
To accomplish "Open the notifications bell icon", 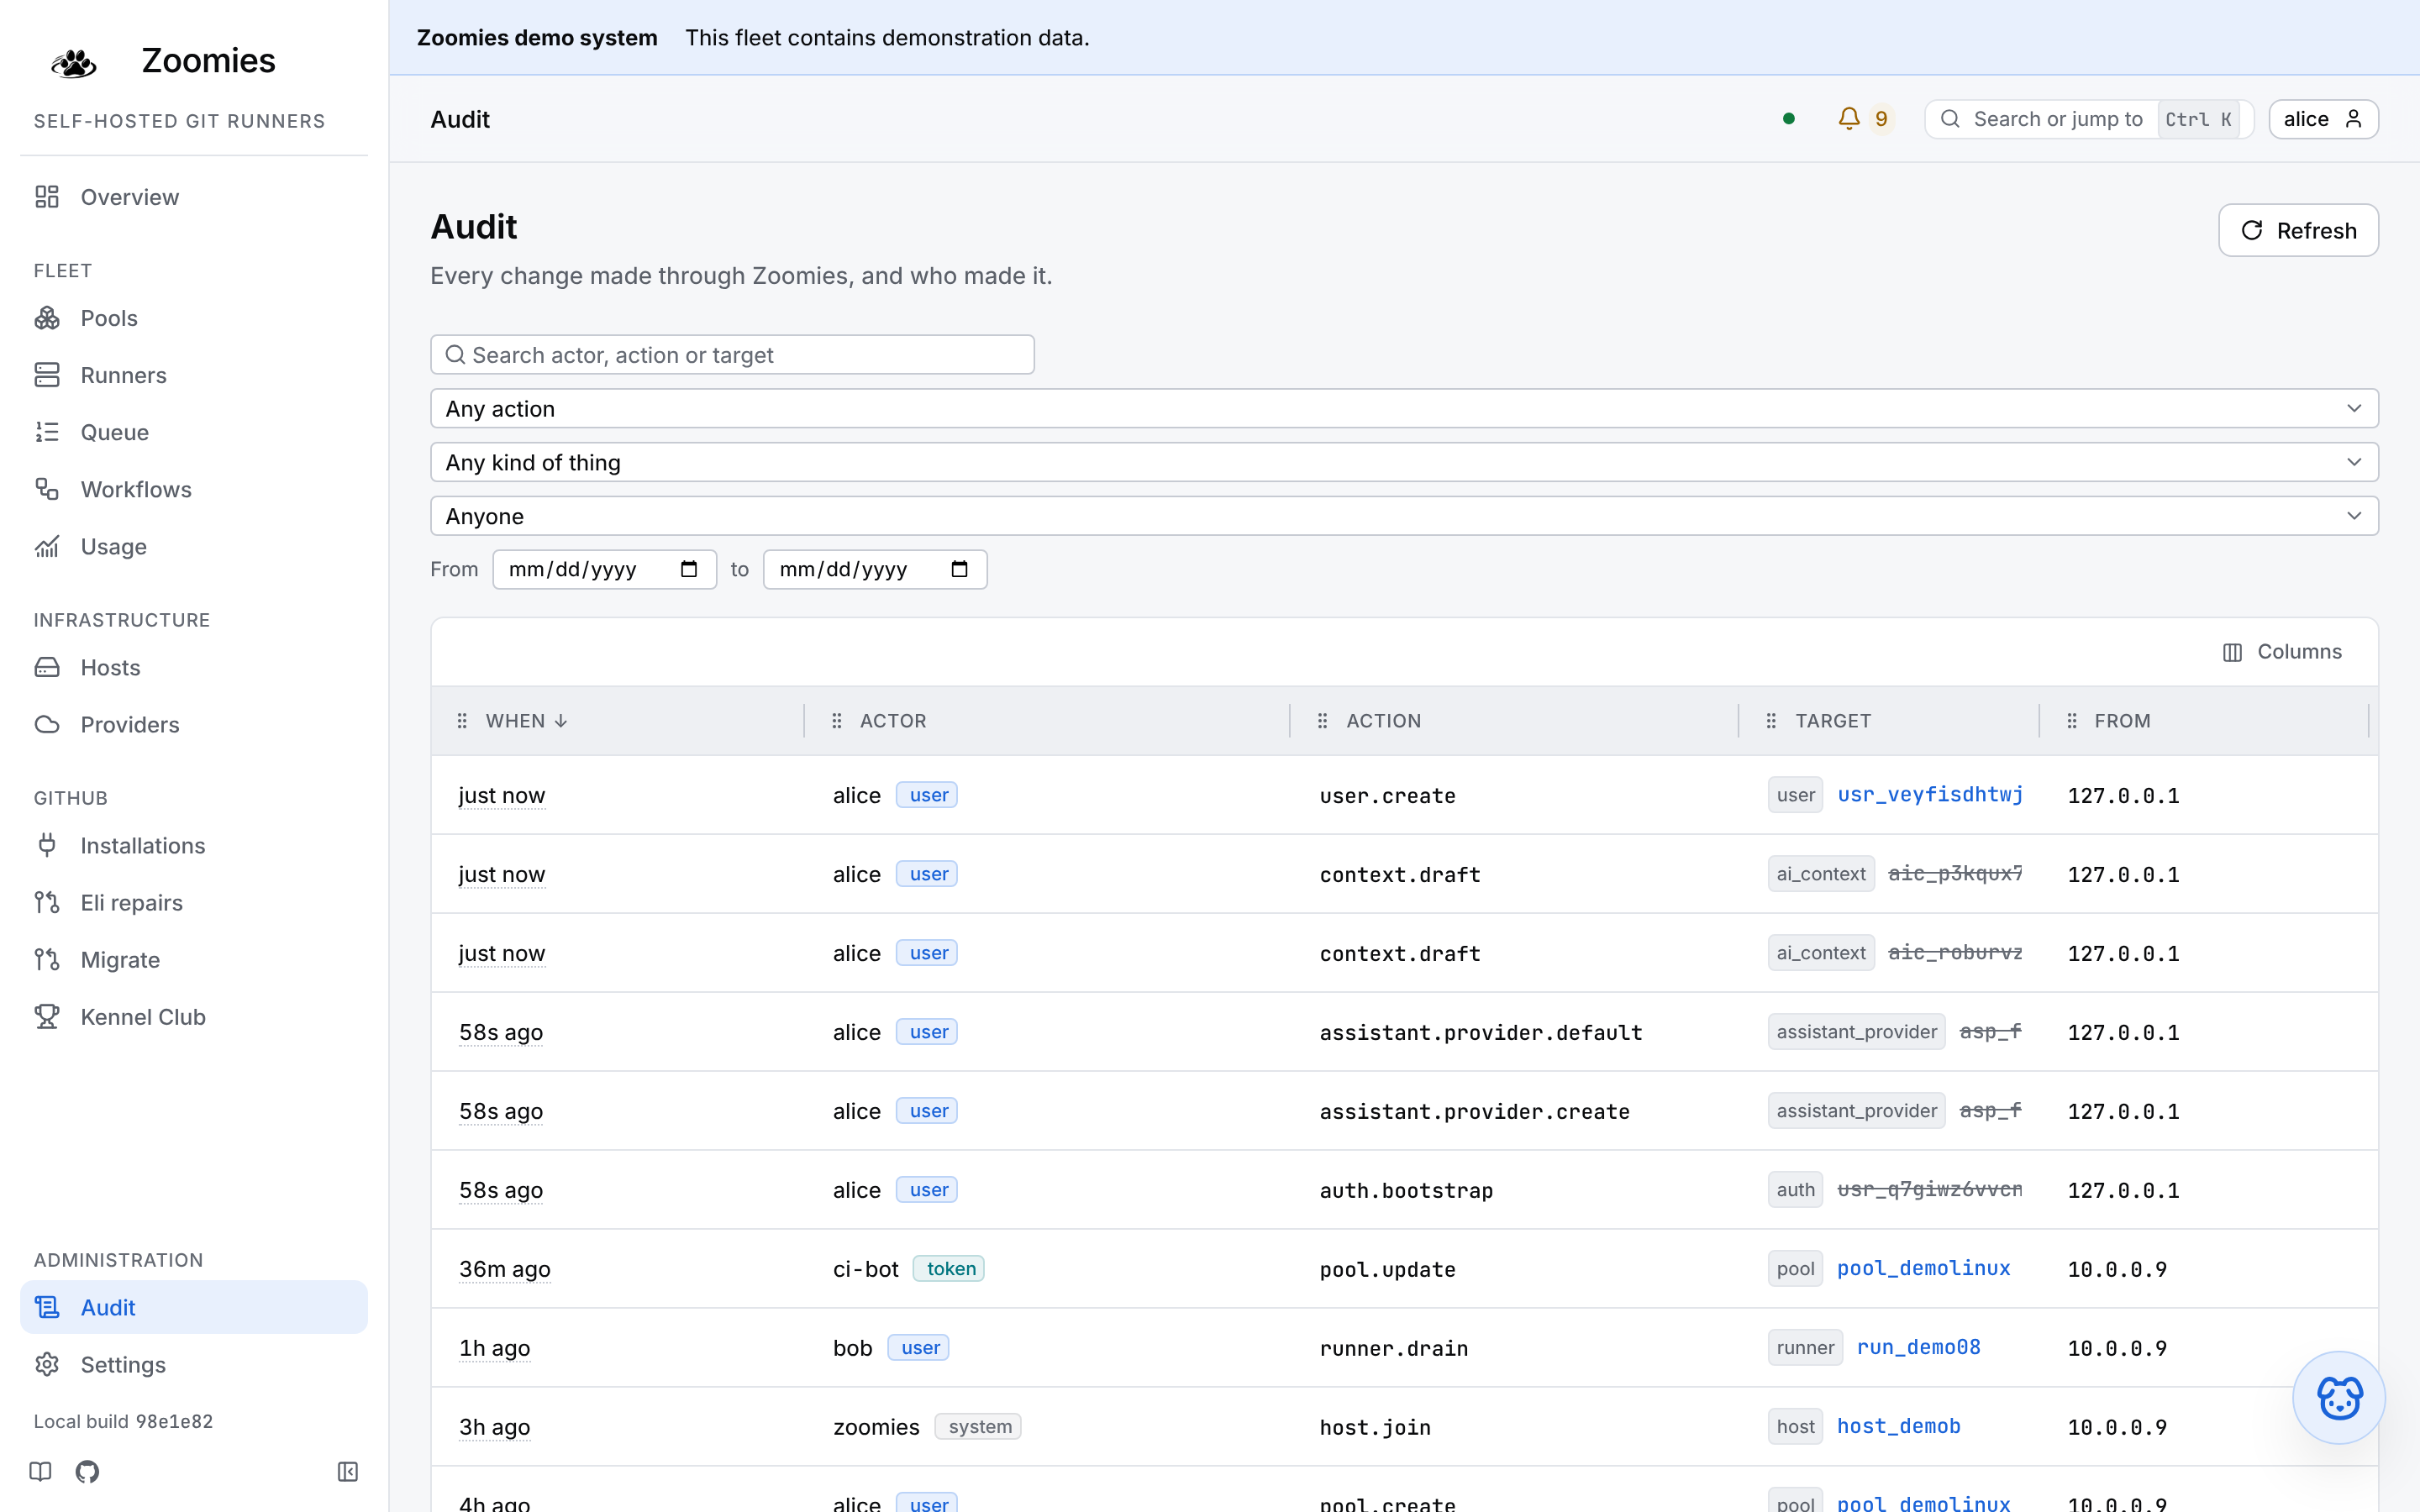I will pyautogui.click(x=1849, y=119).
